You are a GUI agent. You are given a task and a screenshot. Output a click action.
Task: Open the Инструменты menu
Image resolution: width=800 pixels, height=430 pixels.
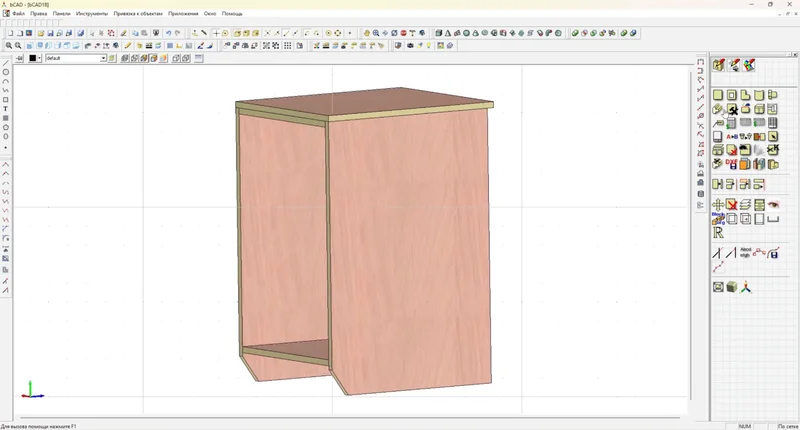pyautogui.click(x=92, y=14)
